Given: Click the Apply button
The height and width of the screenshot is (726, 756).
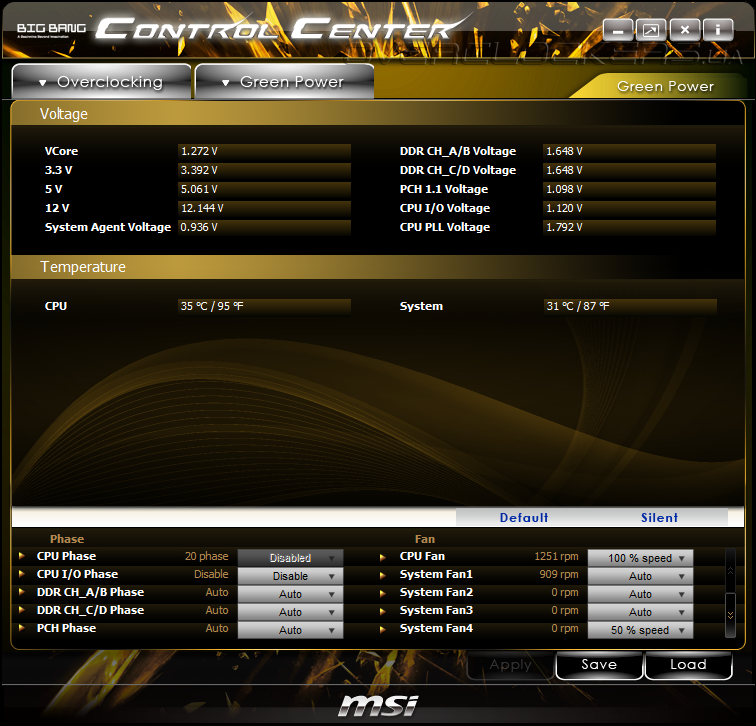Looking at the screenshot, I should (x=510, y=665).
